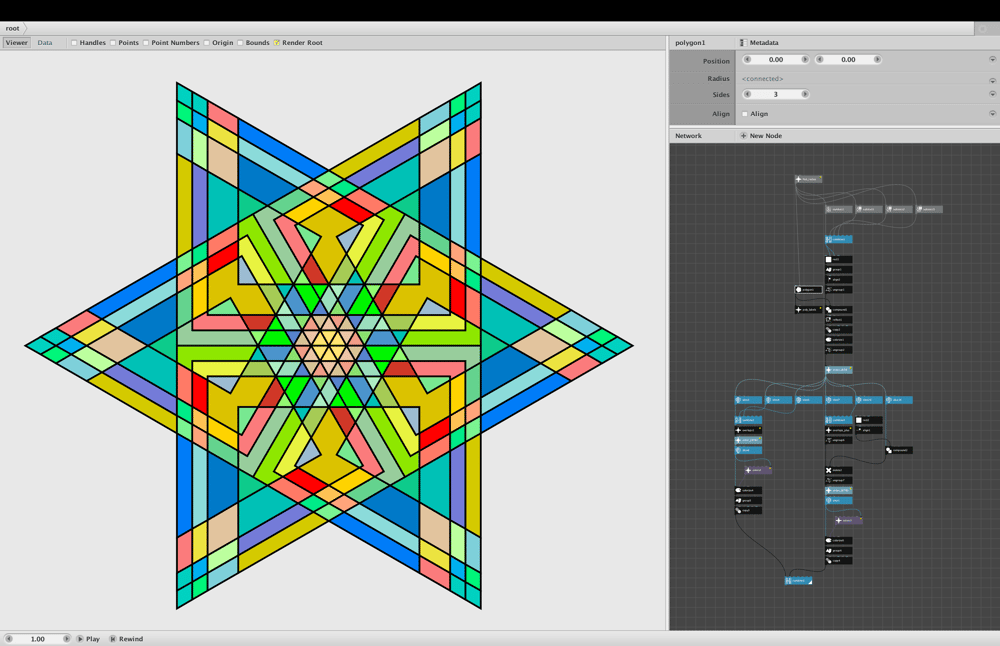Select the compound1 node
Image resolution: width=1000 pixels, height=646 pixels.
pyautogui.click(x=839, y=310)
